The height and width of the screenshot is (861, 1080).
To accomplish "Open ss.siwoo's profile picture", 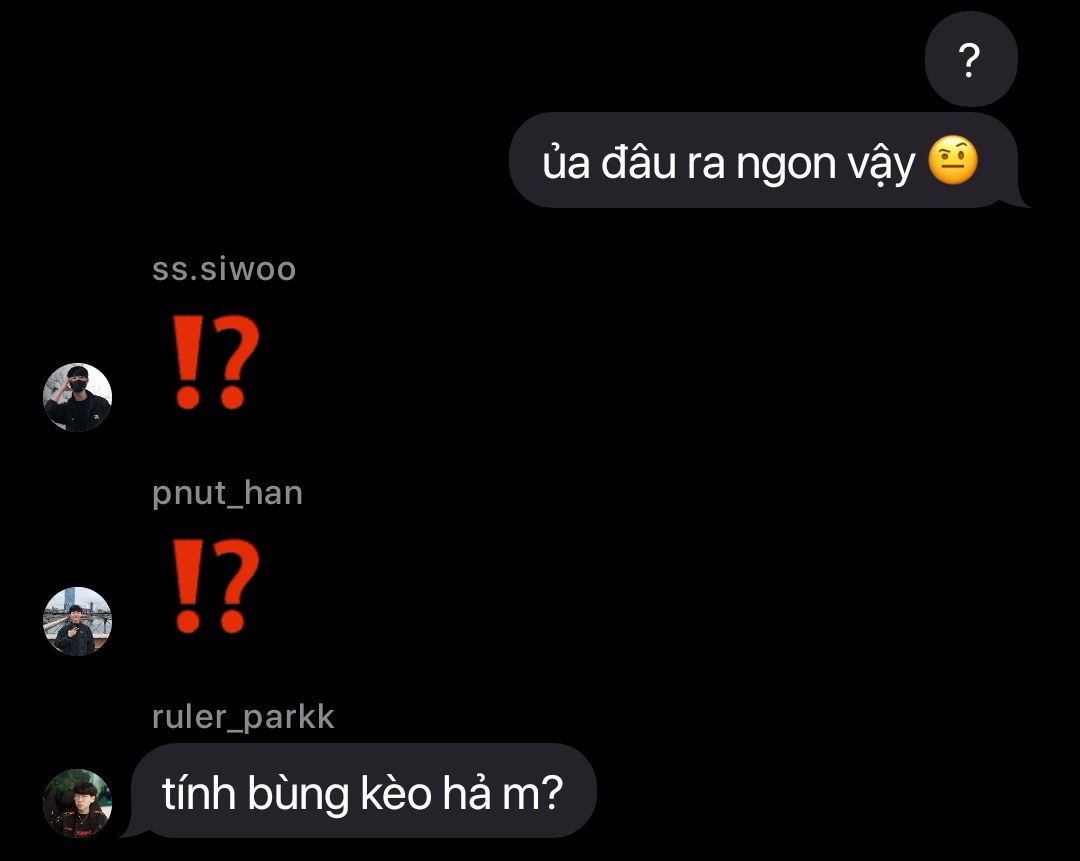I will [x=77, y=397].
